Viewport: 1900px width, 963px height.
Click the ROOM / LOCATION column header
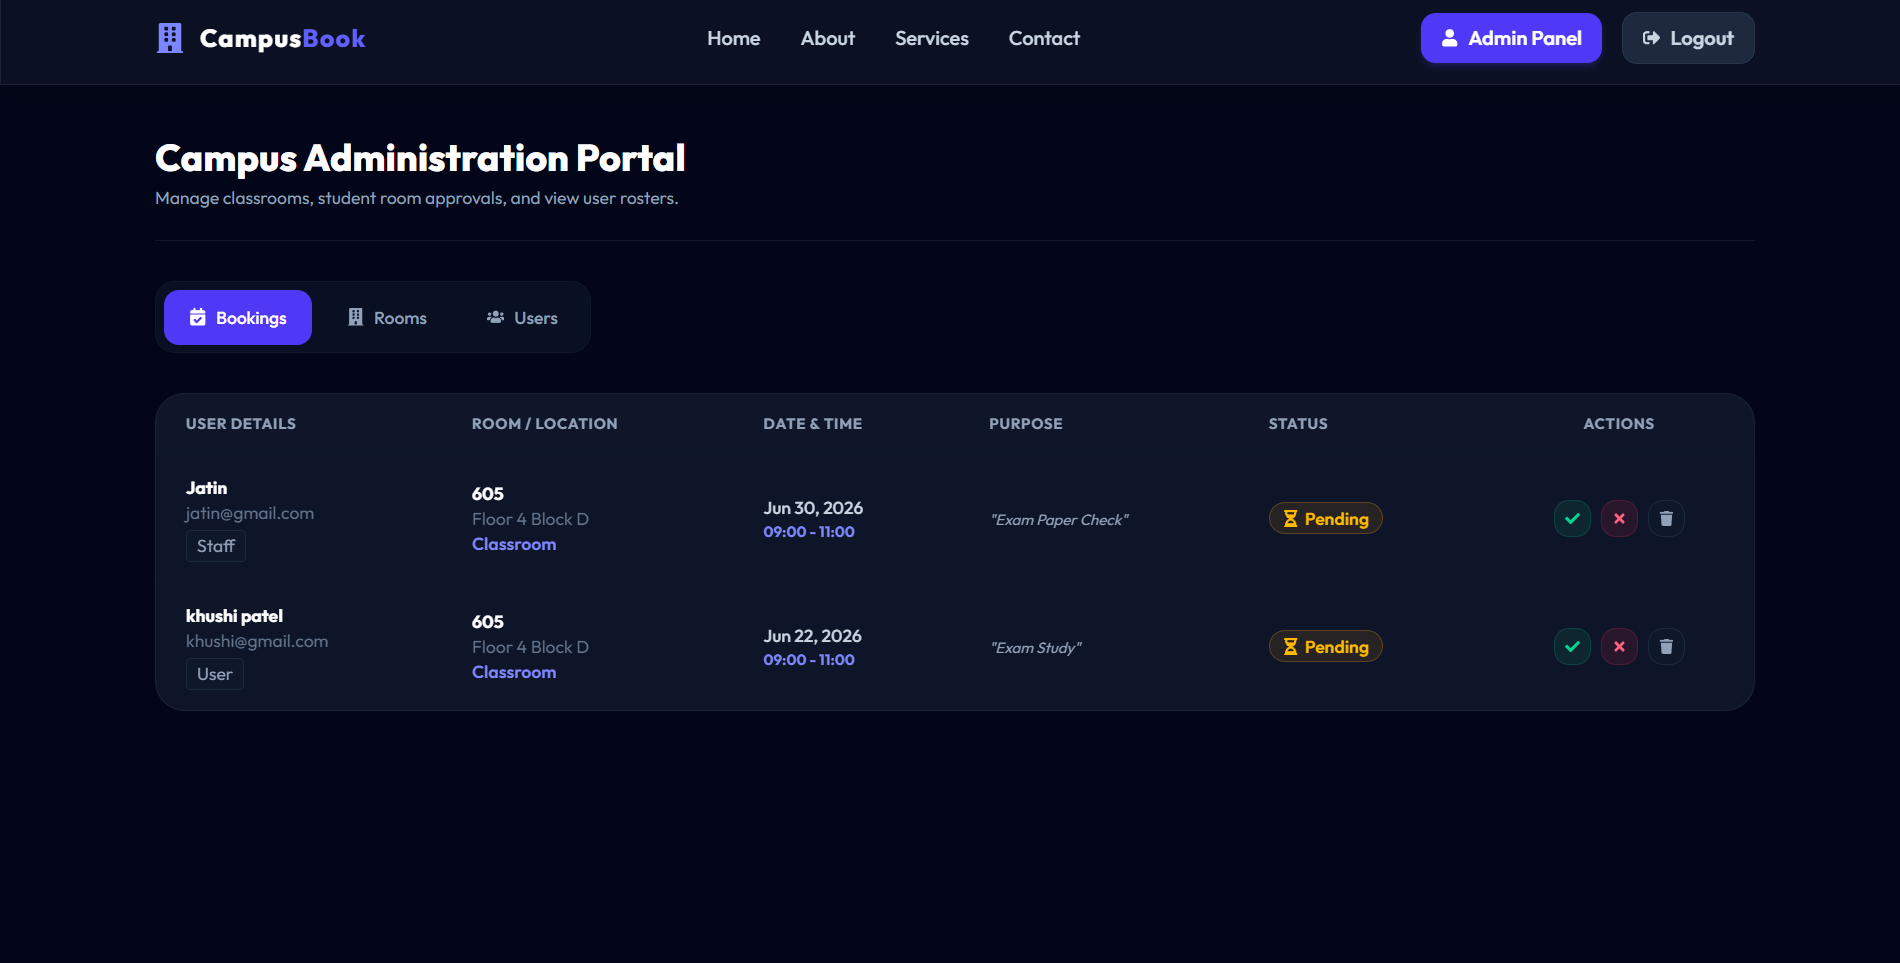tap(545, 424)
